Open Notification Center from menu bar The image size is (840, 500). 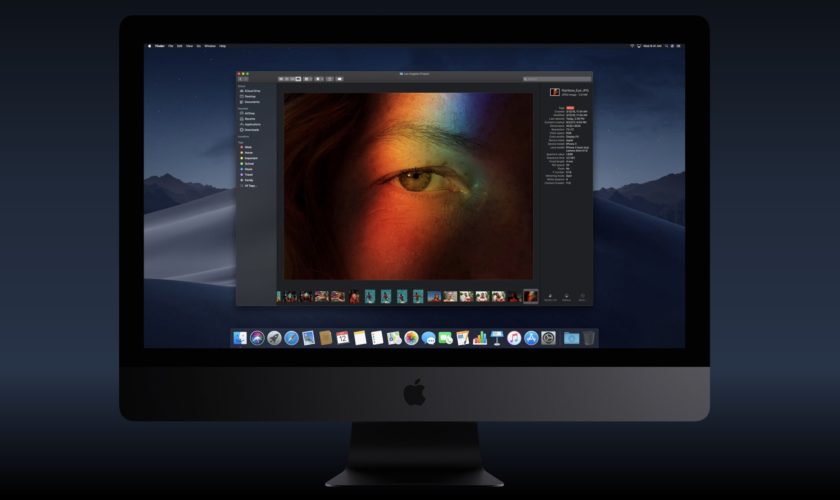[678, 46]
